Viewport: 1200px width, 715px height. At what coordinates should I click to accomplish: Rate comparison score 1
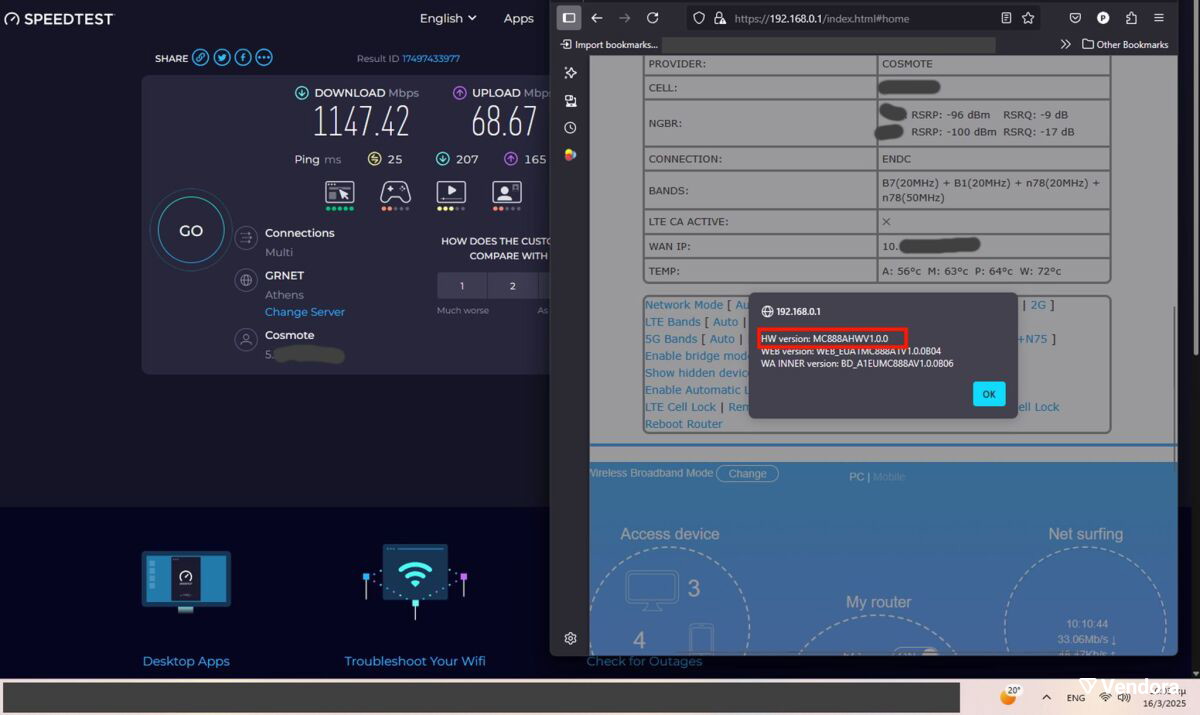coord(462,286)
